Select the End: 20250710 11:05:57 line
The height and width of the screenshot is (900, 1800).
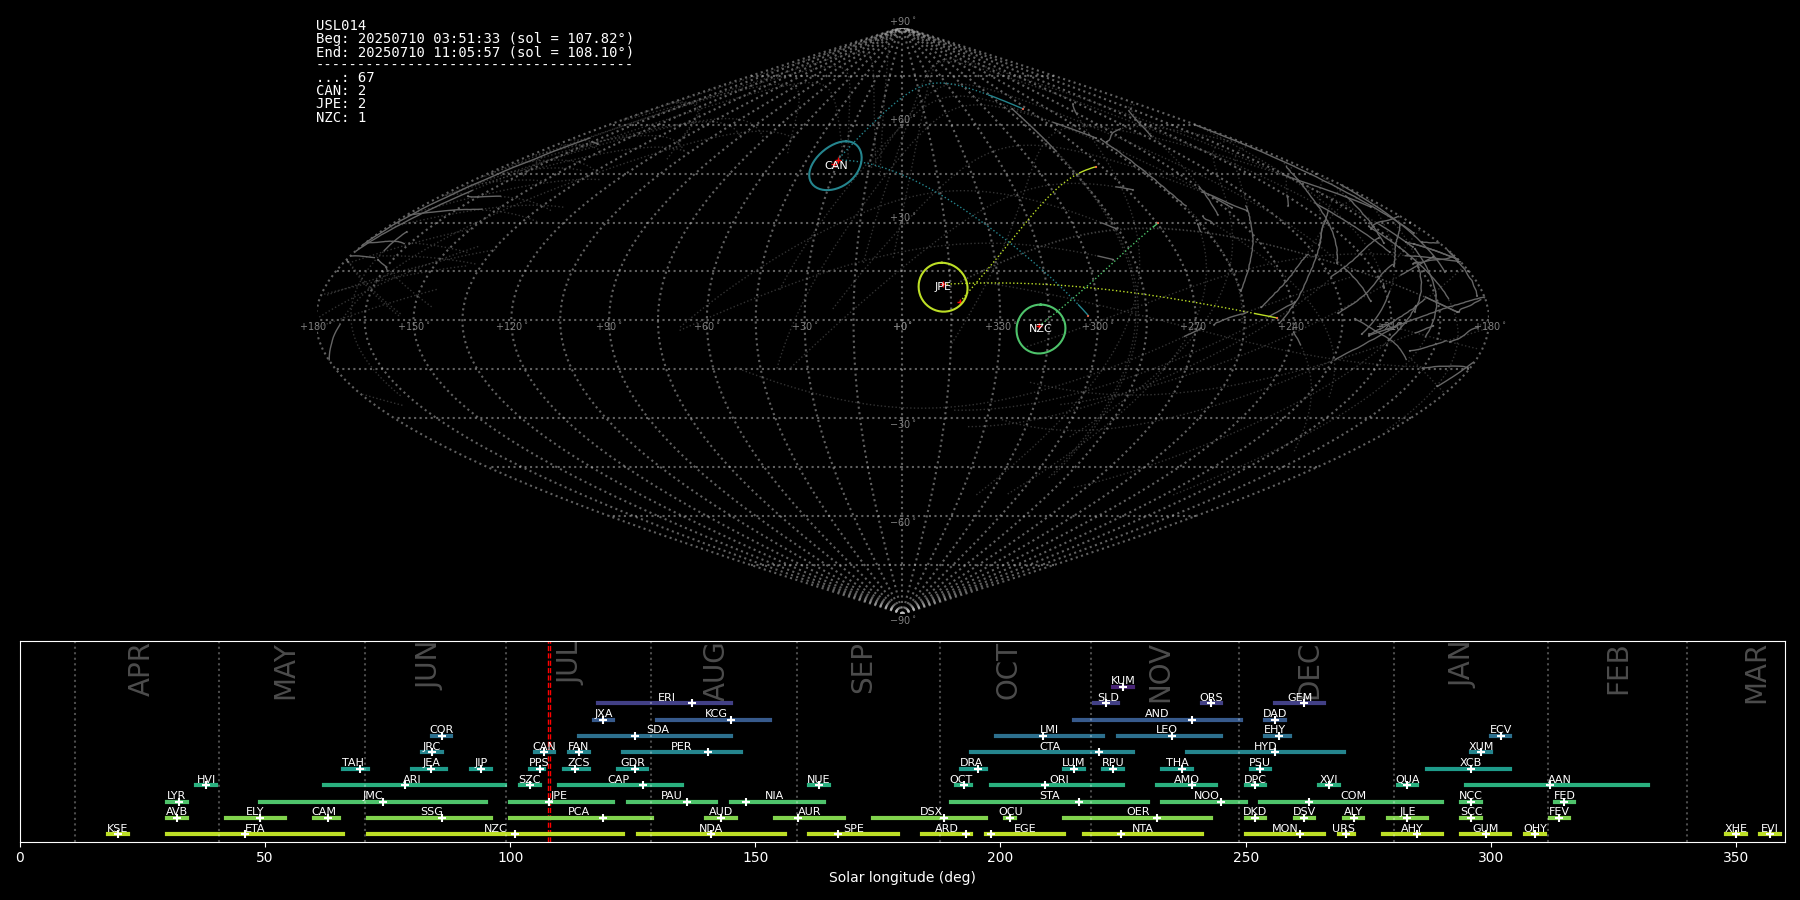pyautogui.click(x=475, y=52)
